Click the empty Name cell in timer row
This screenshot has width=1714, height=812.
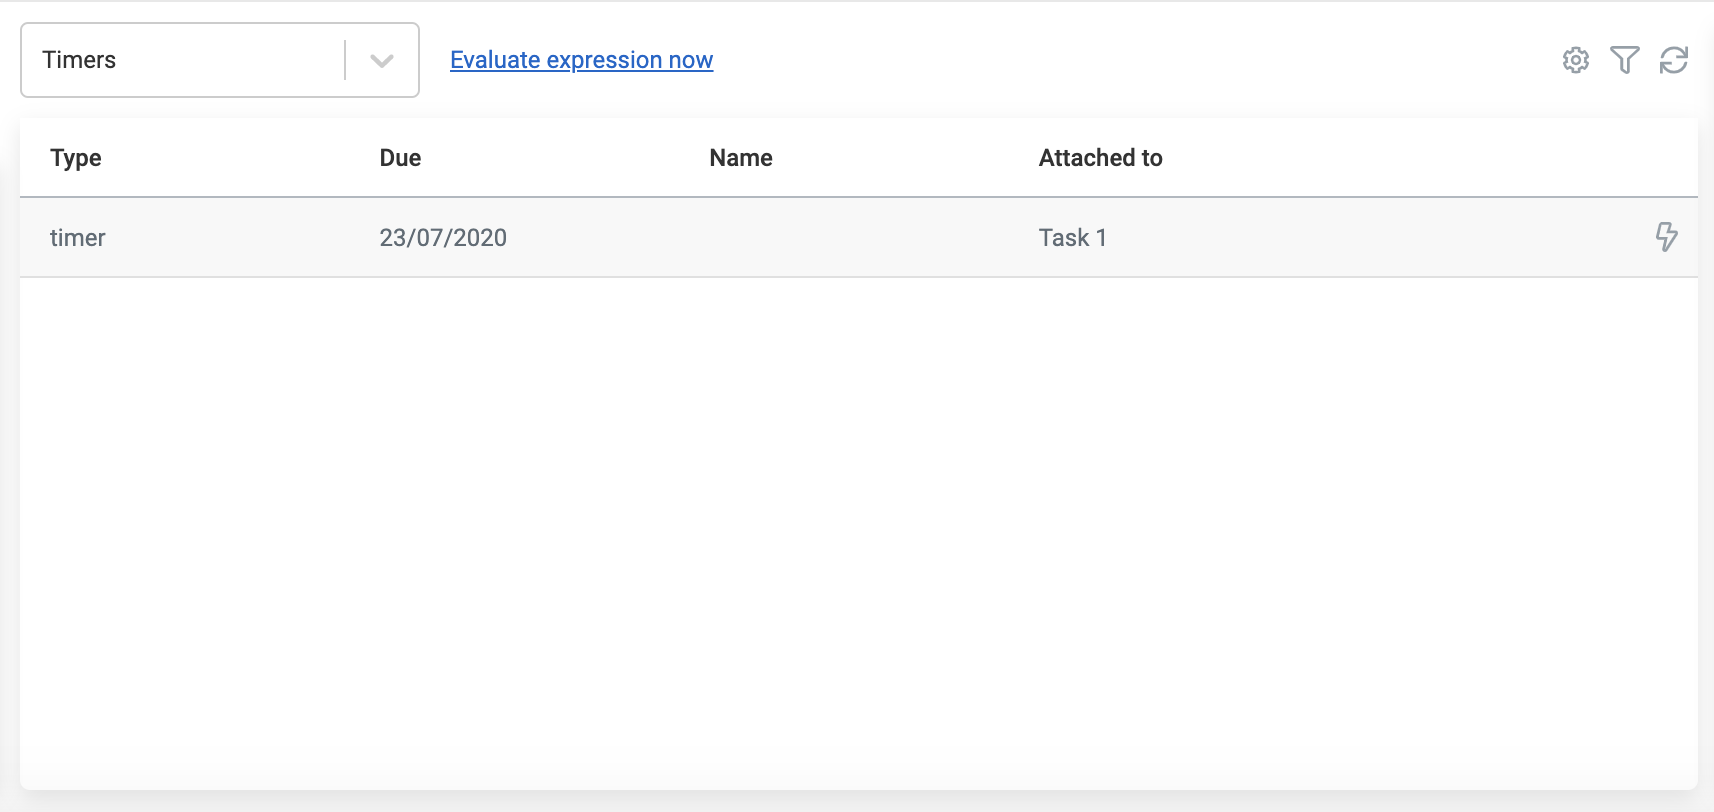tap(800, 238)
